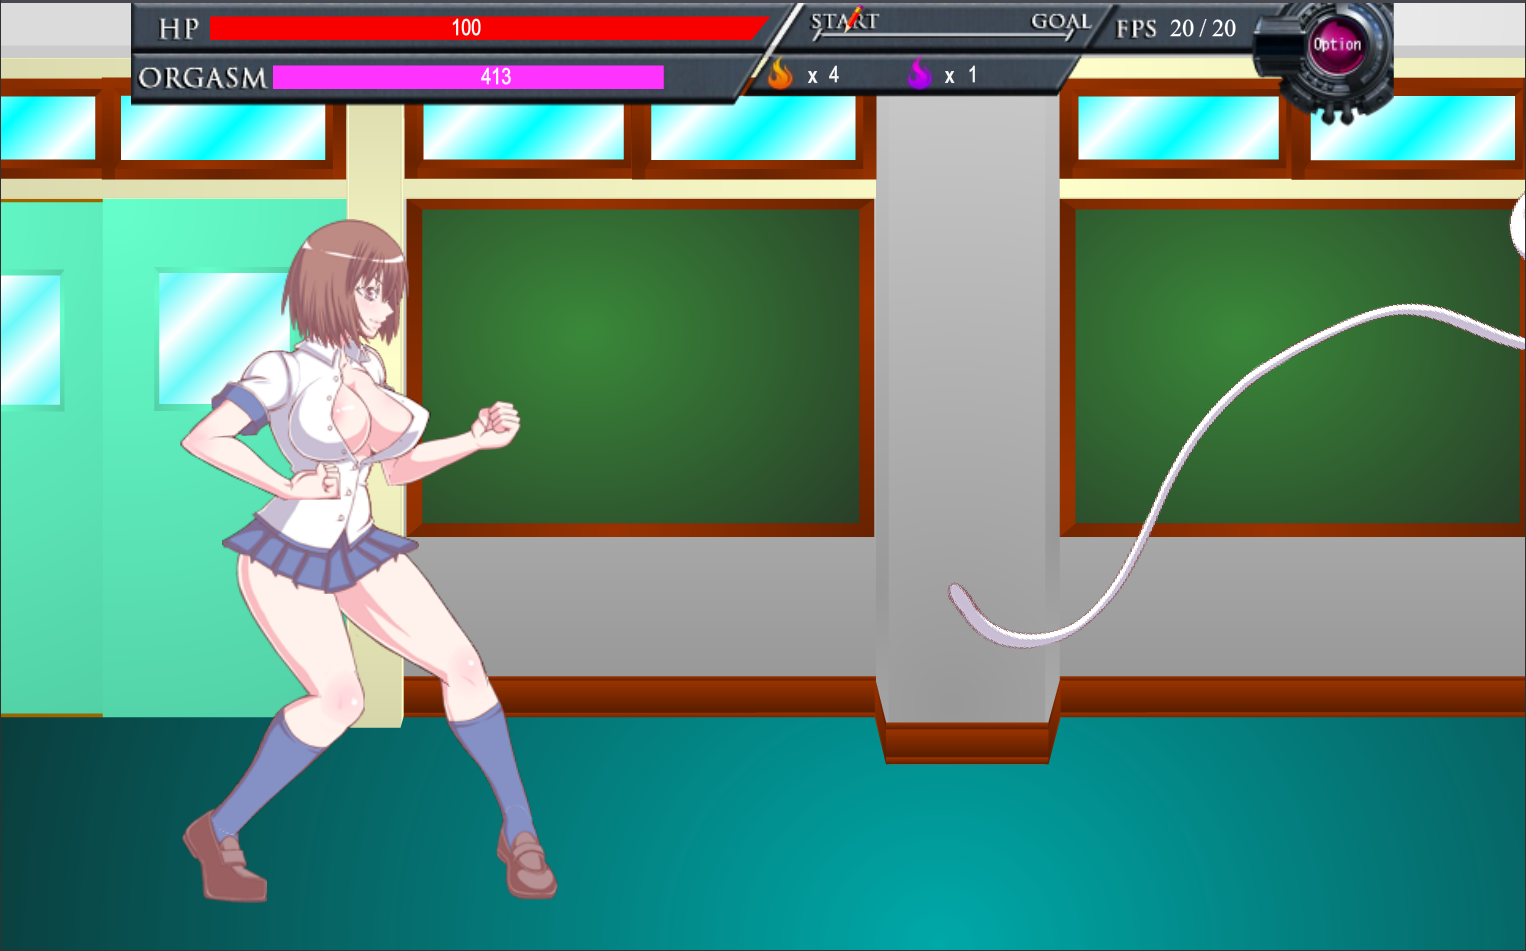Click the purple flame icon
The width and height of the screenshot is (1526, 951).
click(919, 74)
